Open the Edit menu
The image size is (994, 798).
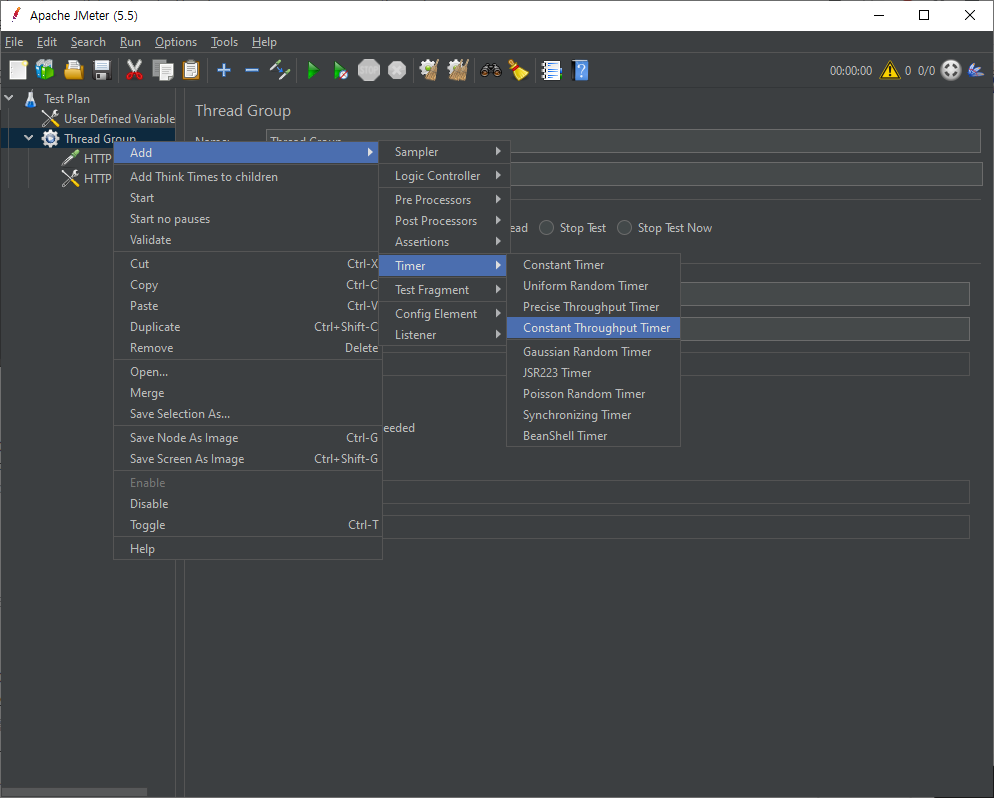click(46, 42)
